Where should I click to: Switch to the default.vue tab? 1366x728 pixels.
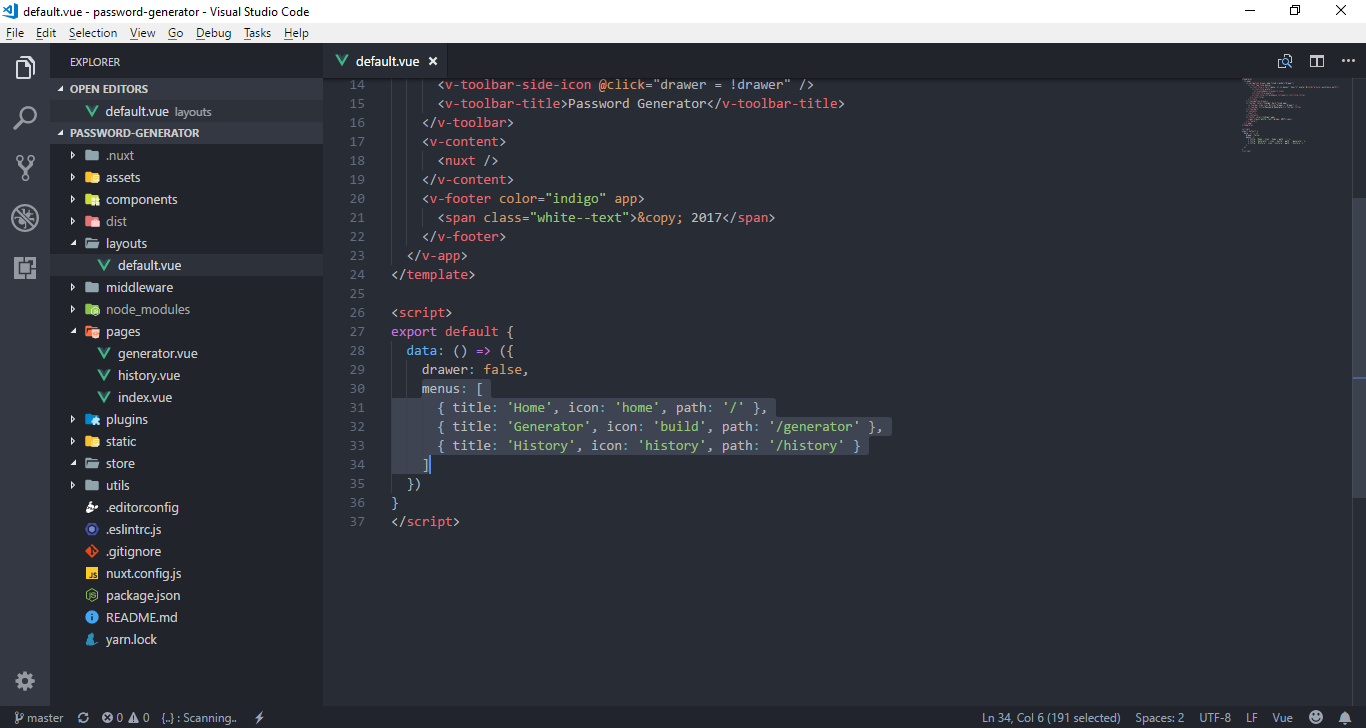click(387, 61)
